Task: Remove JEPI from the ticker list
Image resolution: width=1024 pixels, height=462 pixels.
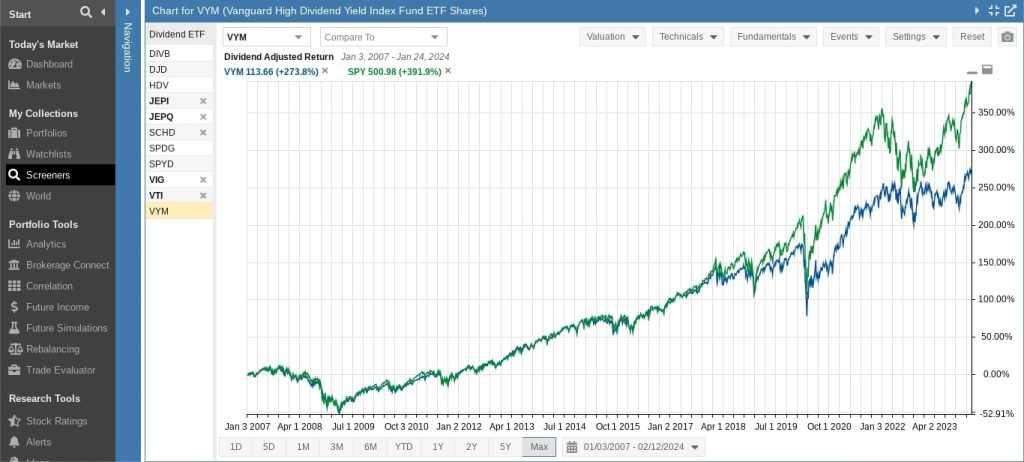Action: point(203,101)
